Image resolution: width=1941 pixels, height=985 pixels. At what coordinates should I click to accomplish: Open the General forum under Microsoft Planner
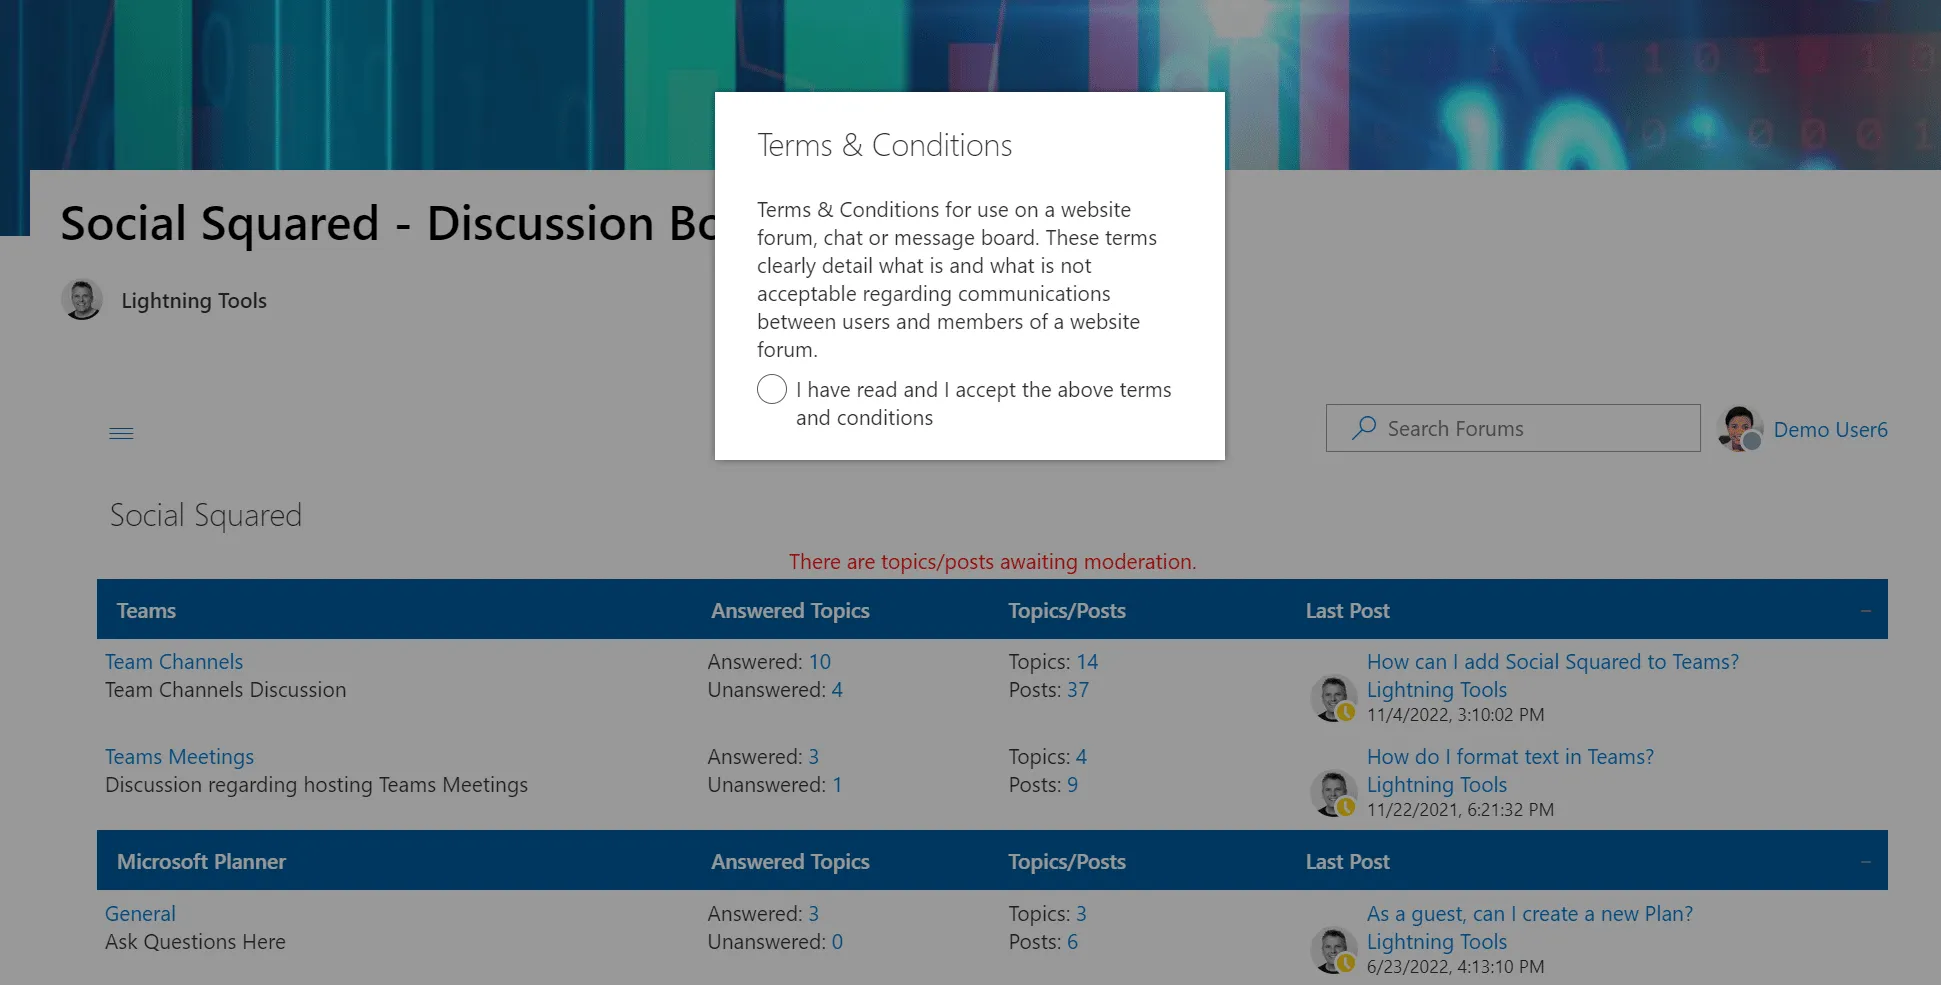(x=140, y=913)
